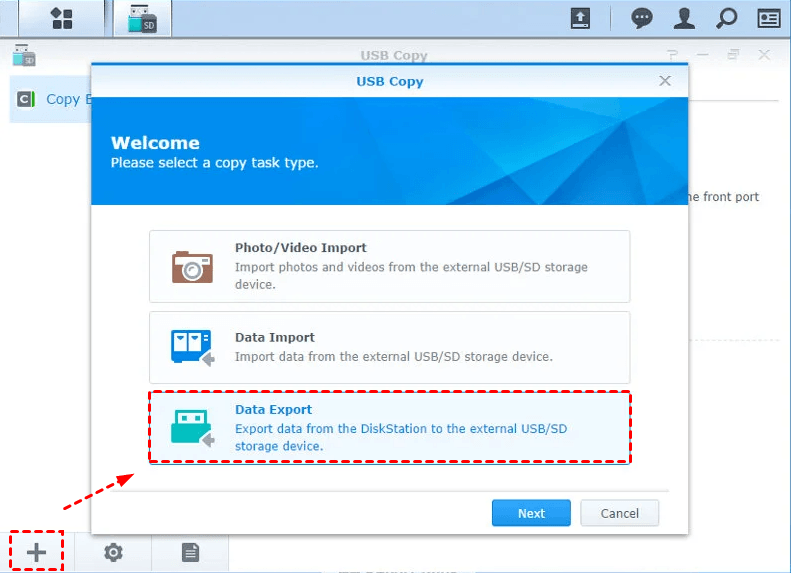Open the upload queue icon in top bar

click(580, 19)
